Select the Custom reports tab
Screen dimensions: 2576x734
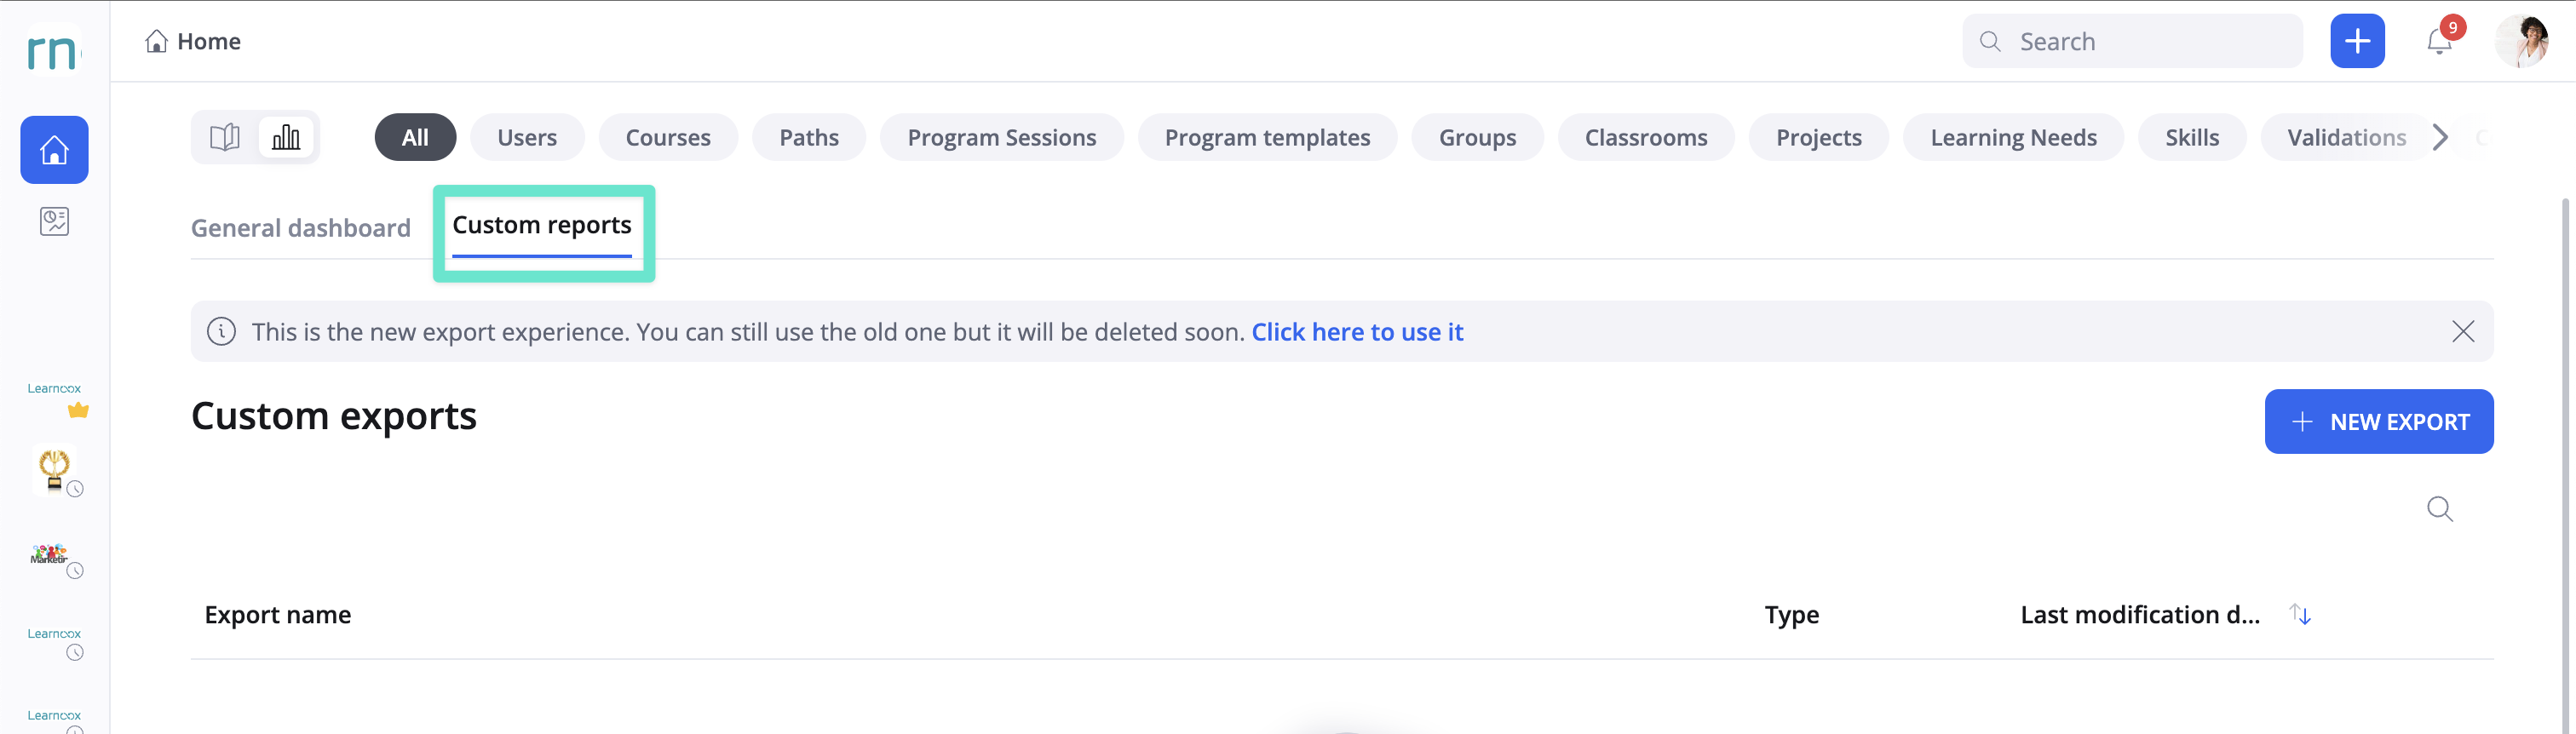tap(542, 226)
